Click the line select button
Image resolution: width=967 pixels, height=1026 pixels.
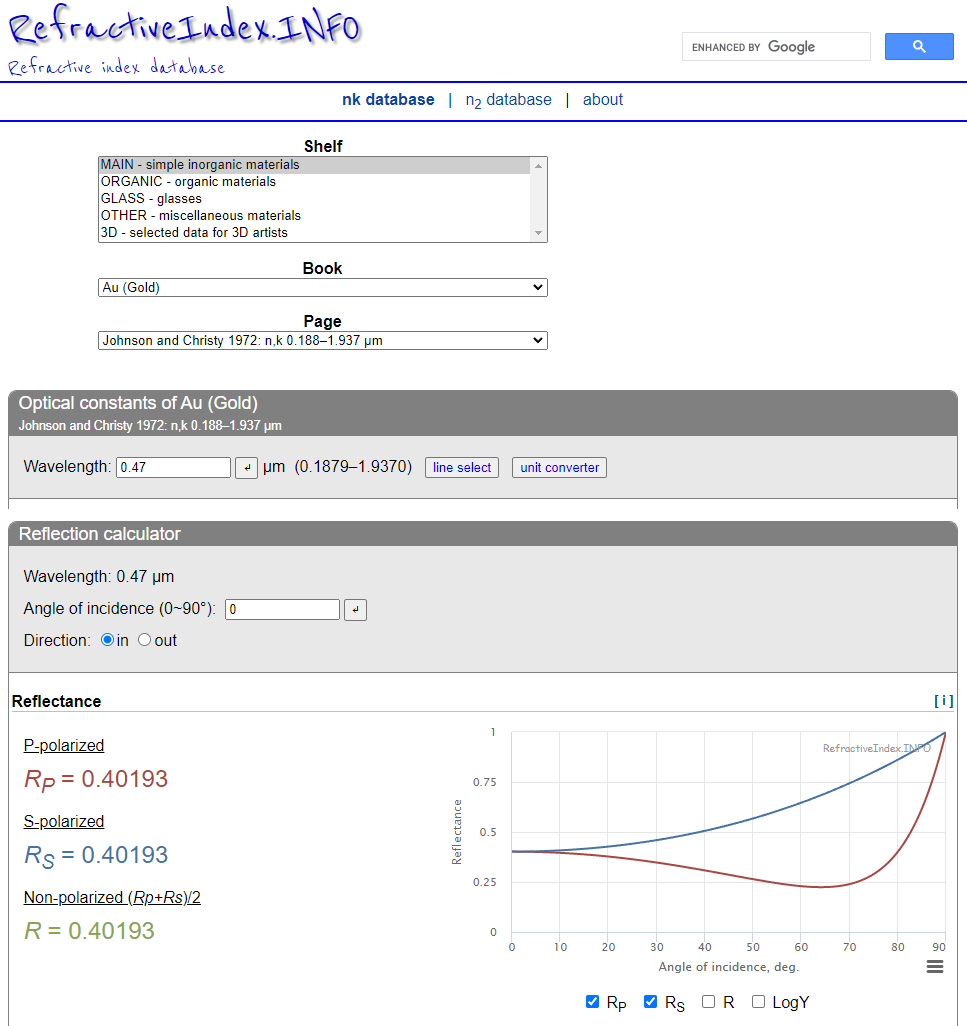tap(462, 467)
